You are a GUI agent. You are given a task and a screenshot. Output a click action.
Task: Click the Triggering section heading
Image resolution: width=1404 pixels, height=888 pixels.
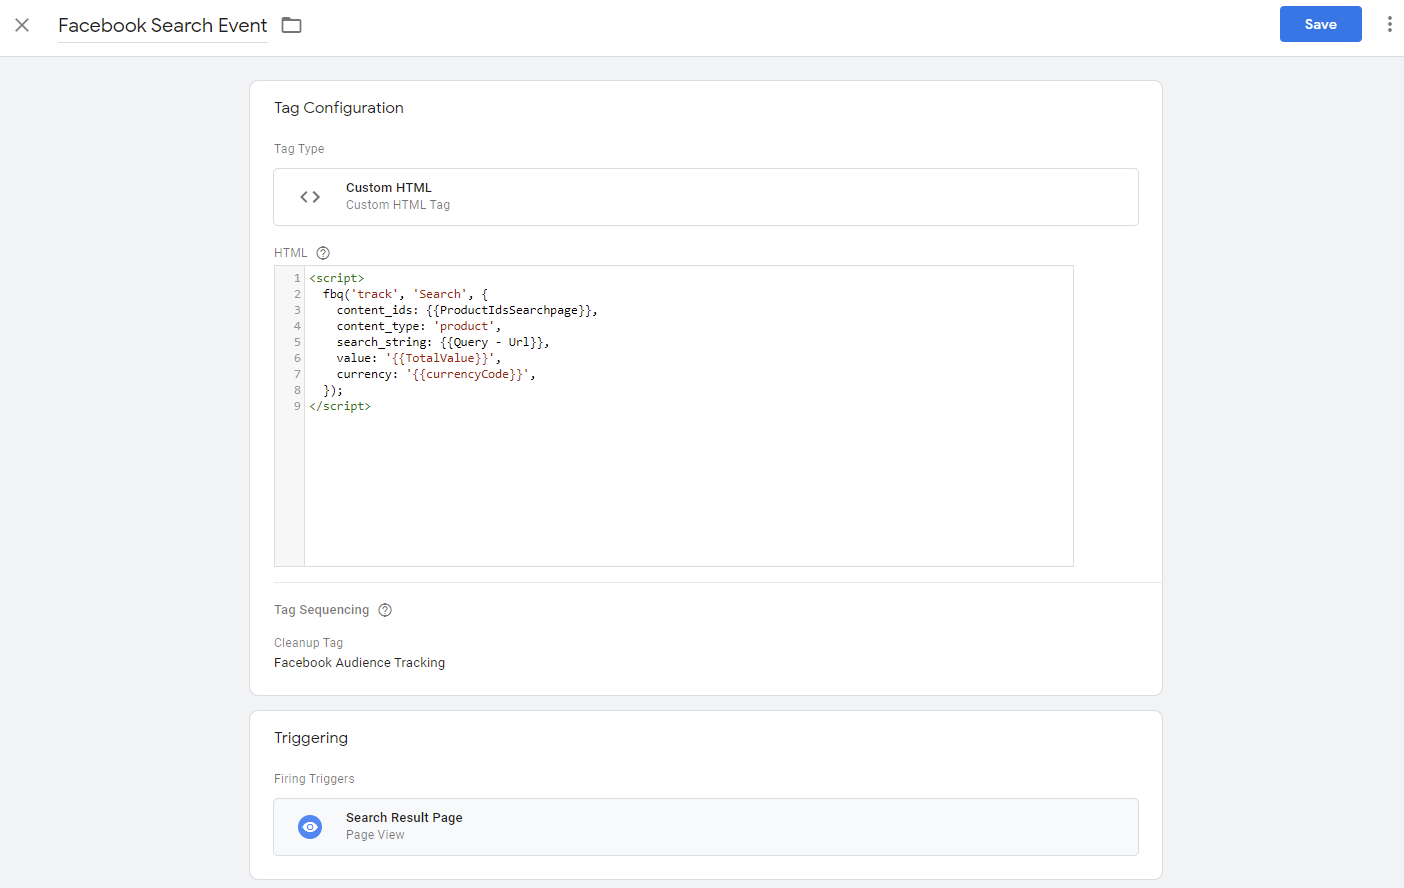(x=311, y=738)
